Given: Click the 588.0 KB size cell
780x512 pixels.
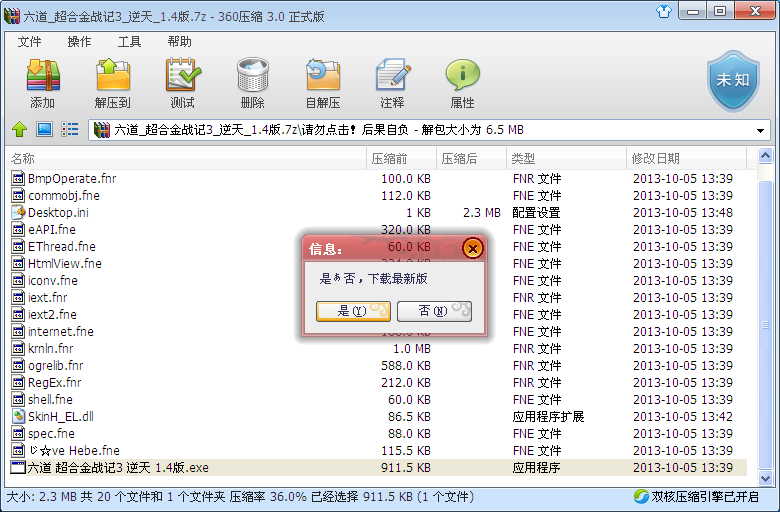Looking at the screenshot, I should coord(406,365).
